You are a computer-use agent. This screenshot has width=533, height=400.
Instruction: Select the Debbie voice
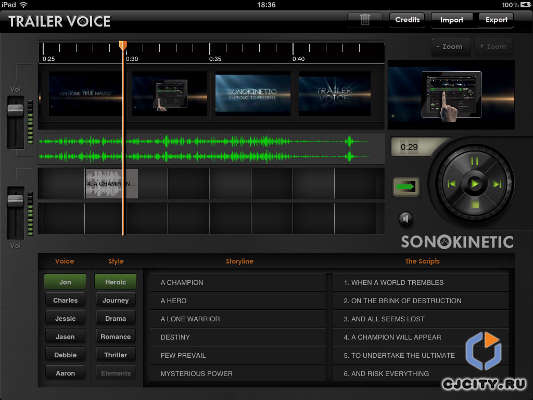[x=65, y=355]
